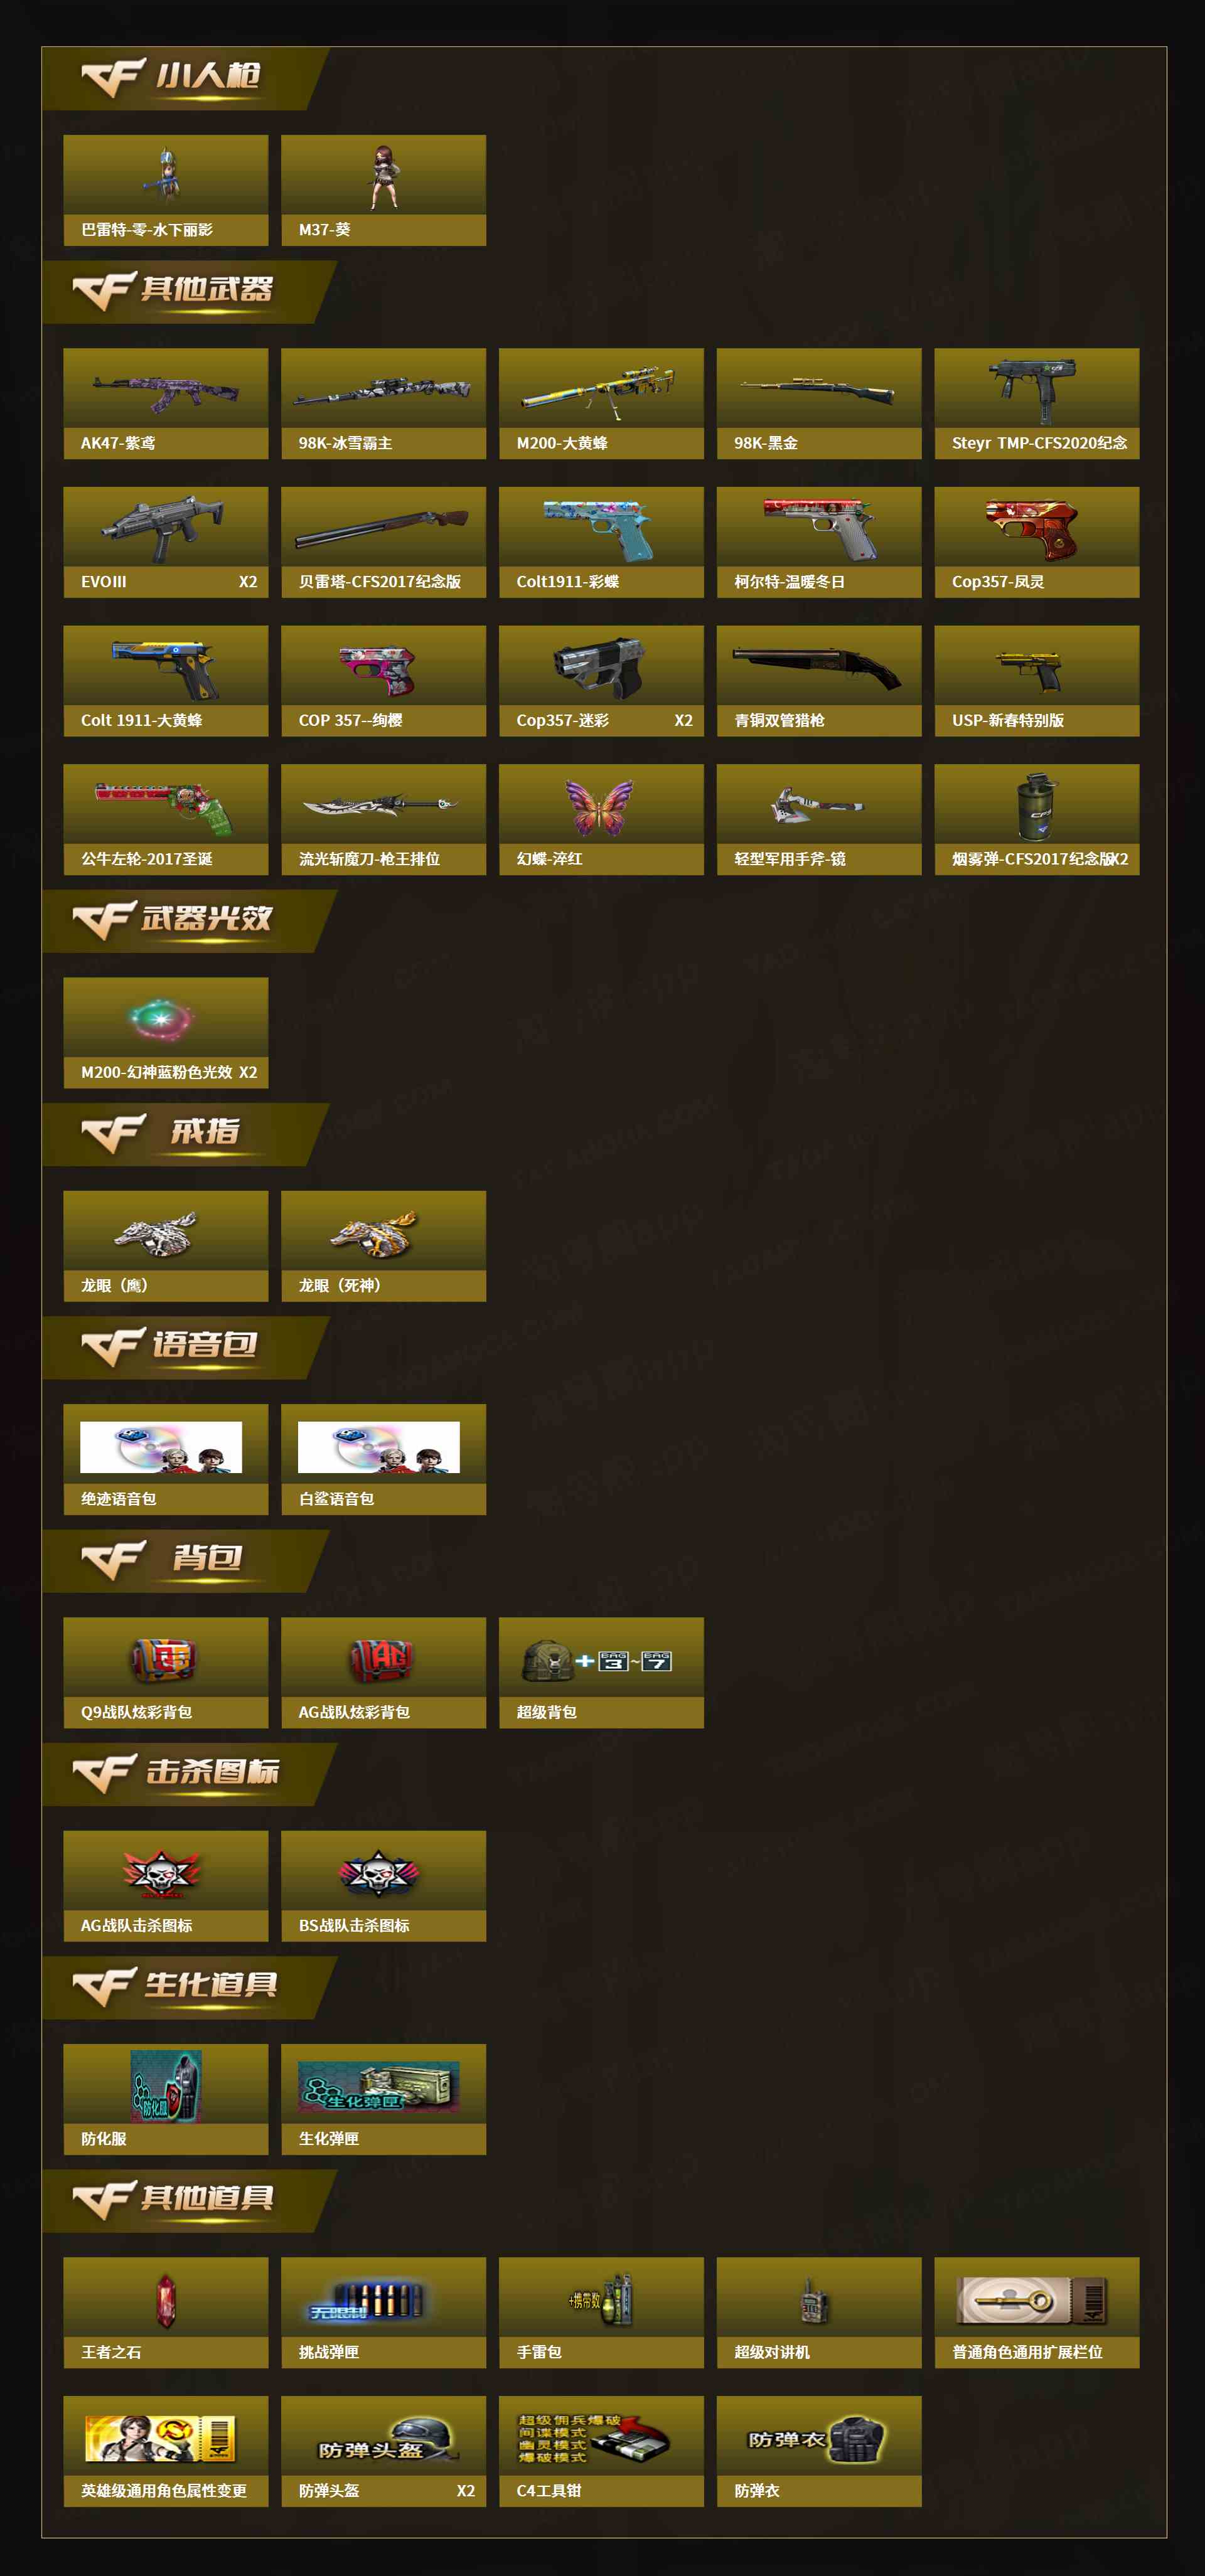1205x2576 pixels.
Task: Choose the 普通角色通用扩展栏位 key card
Action: [x=1033, y=2300]
